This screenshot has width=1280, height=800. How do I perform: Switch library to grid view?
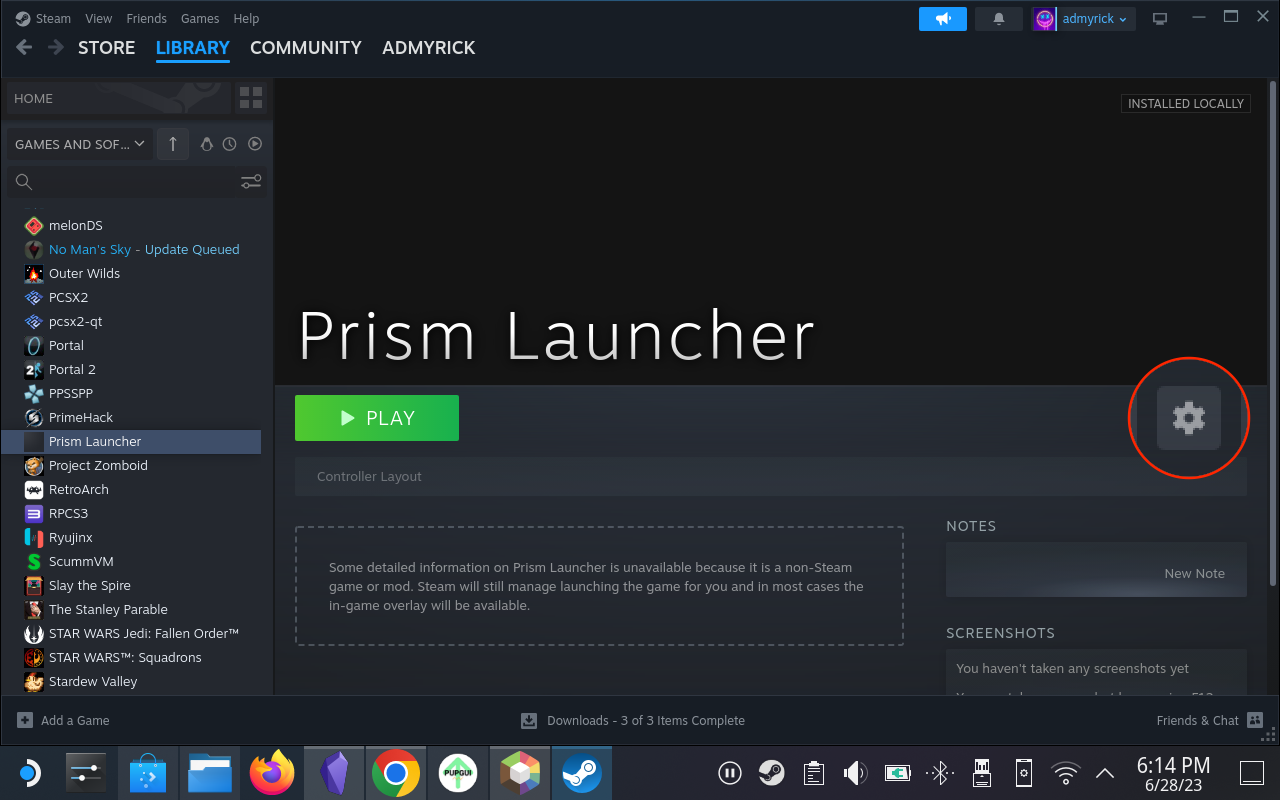[x=250, y=97]
